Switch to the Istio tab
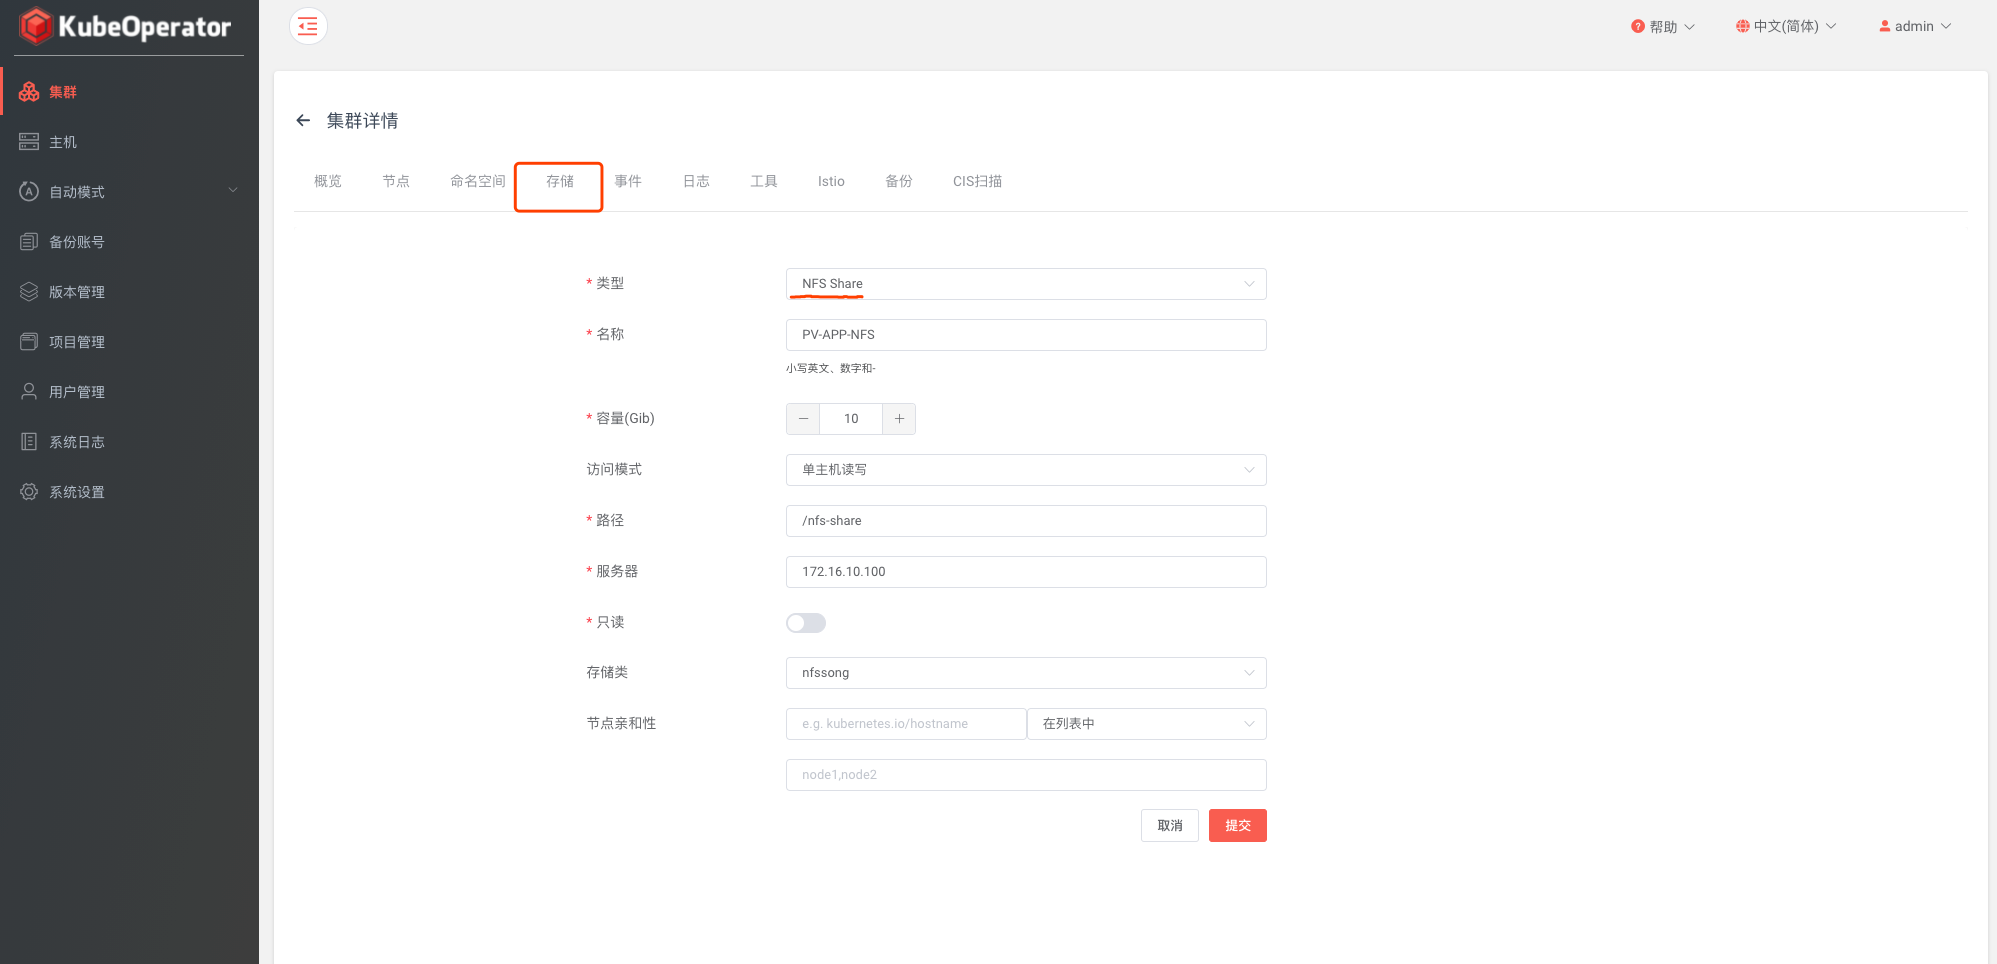The image size is (1997, 964). click(x=831, y=181)
